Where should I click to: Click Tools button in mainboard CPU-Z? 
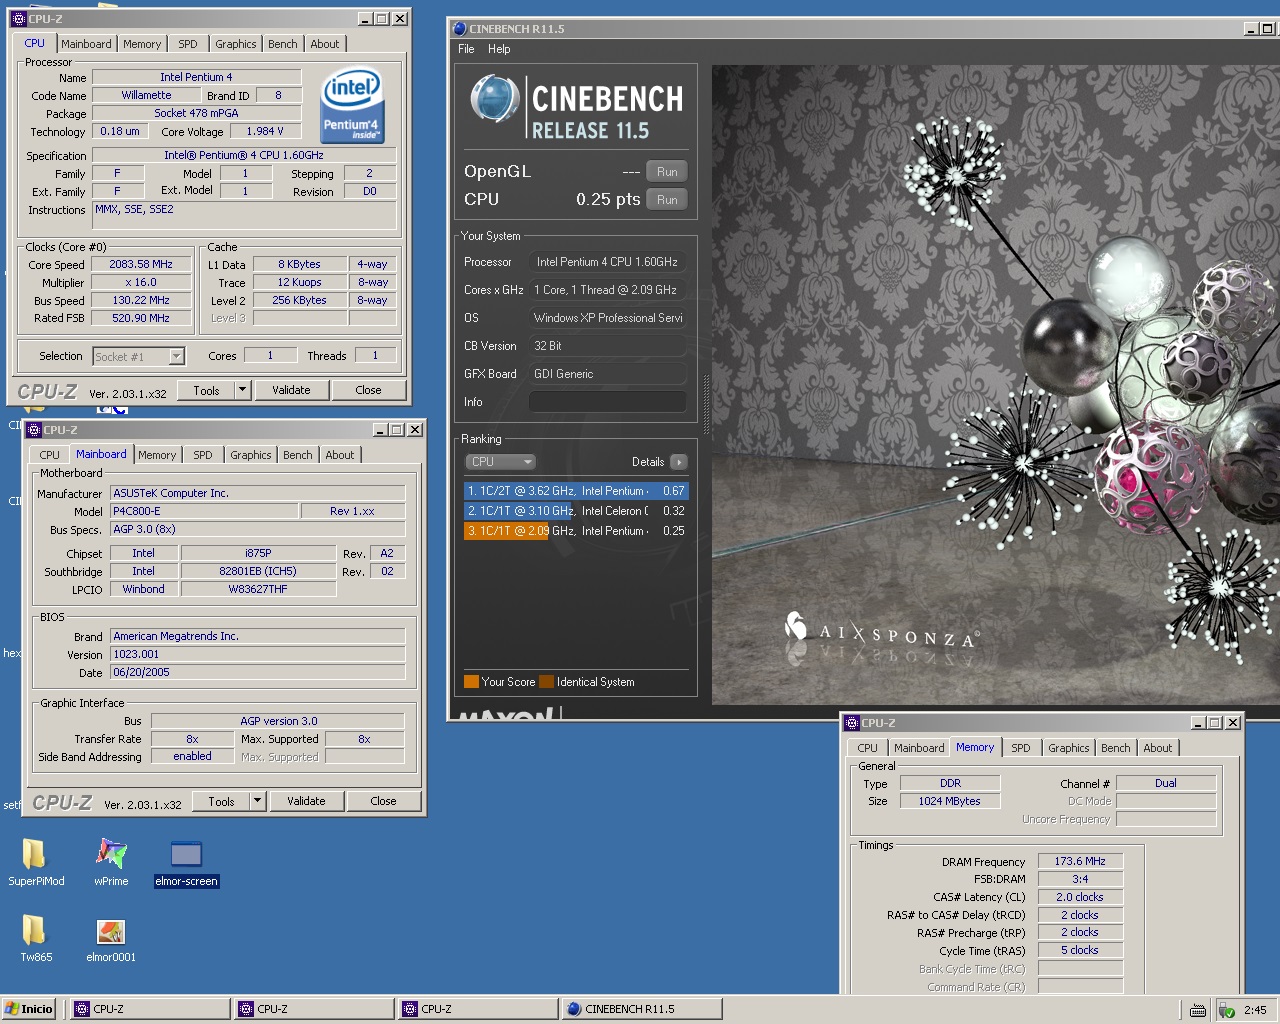click(221, 801)
